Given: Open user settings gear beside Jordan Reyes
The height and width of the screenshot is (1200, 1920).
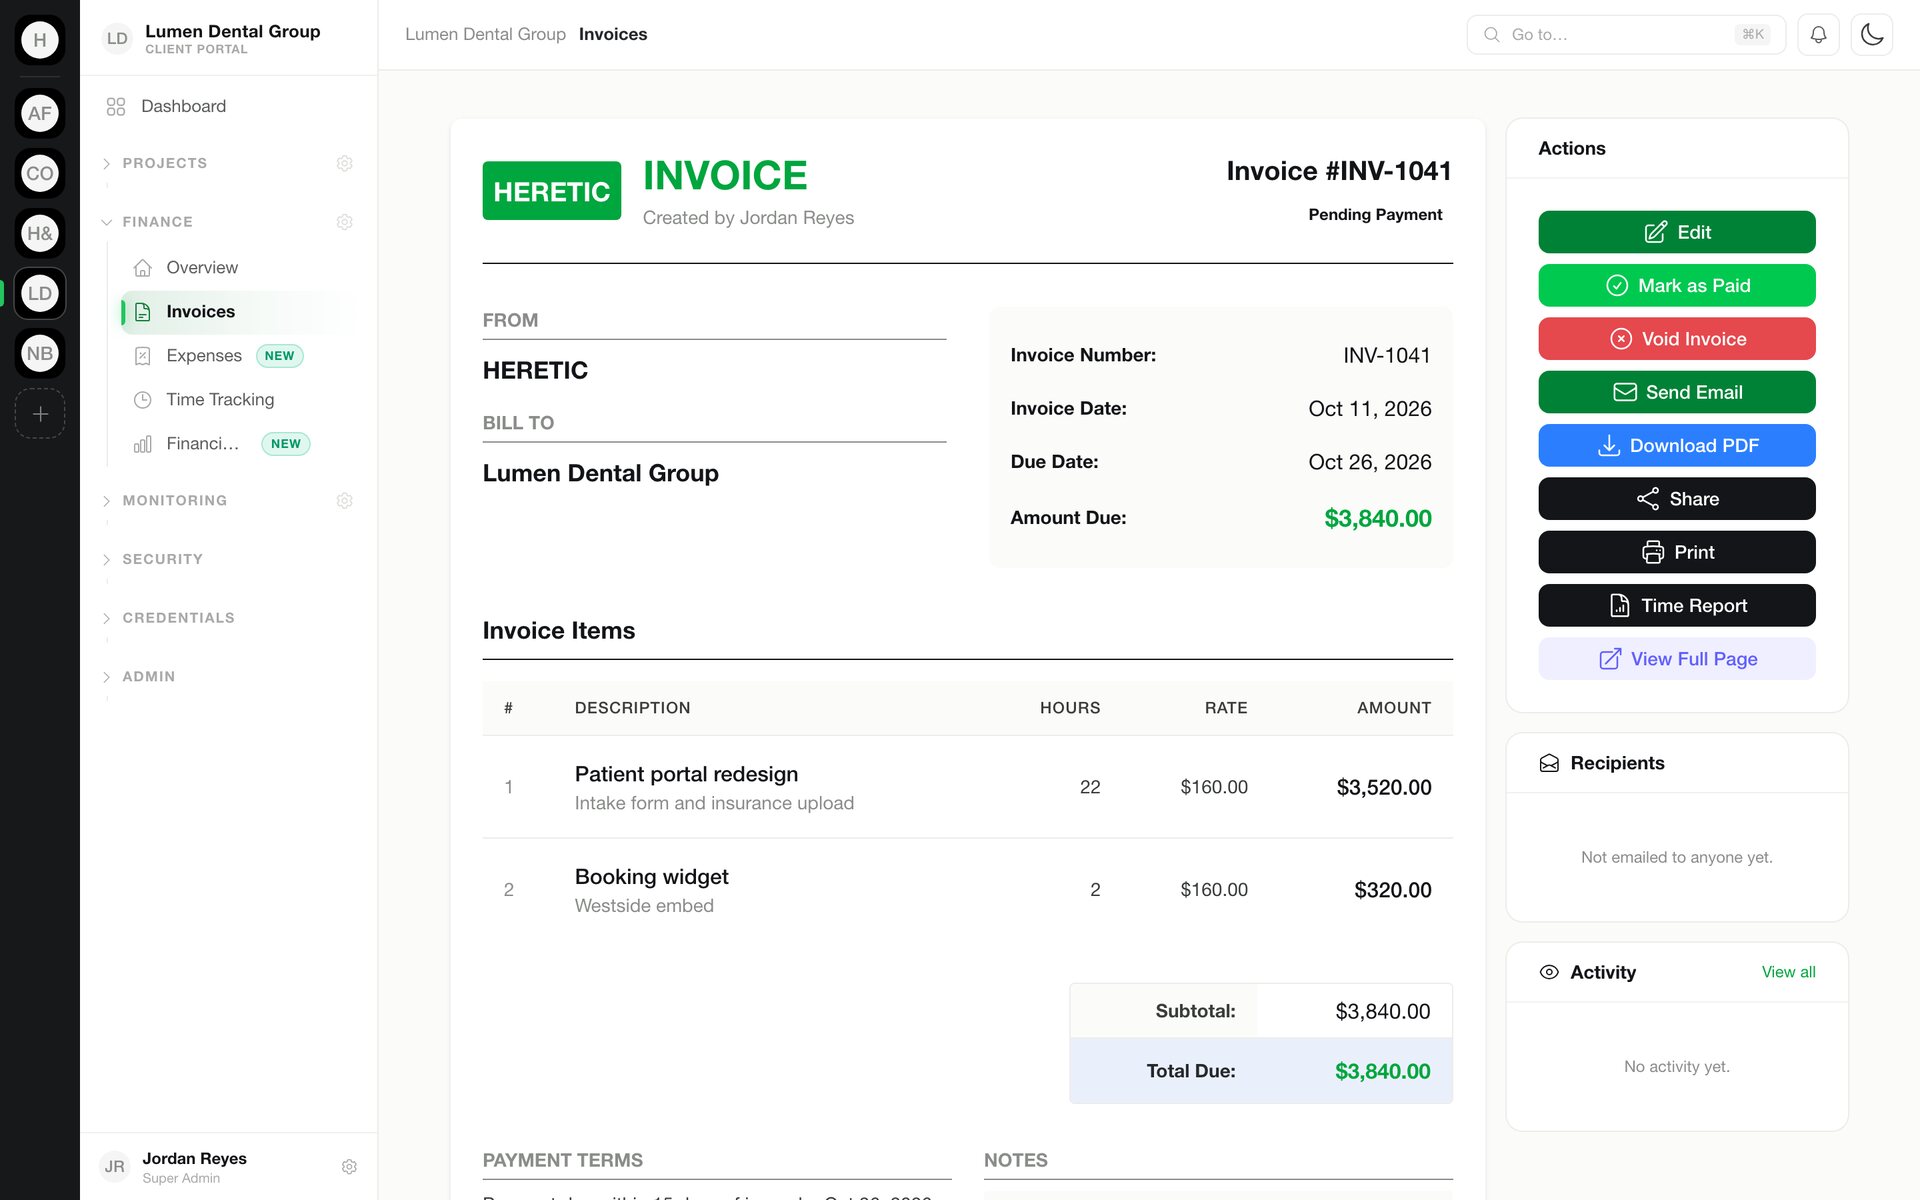Looking at the screenshot, I should click(x=349, y=1167).
